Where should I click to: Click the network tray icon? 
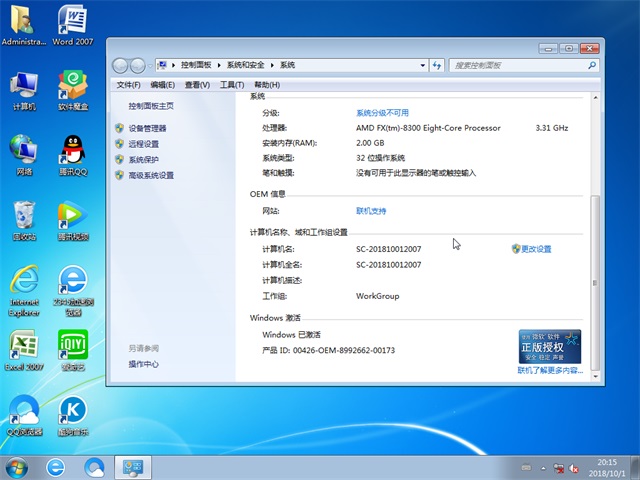tap(558, 468)
